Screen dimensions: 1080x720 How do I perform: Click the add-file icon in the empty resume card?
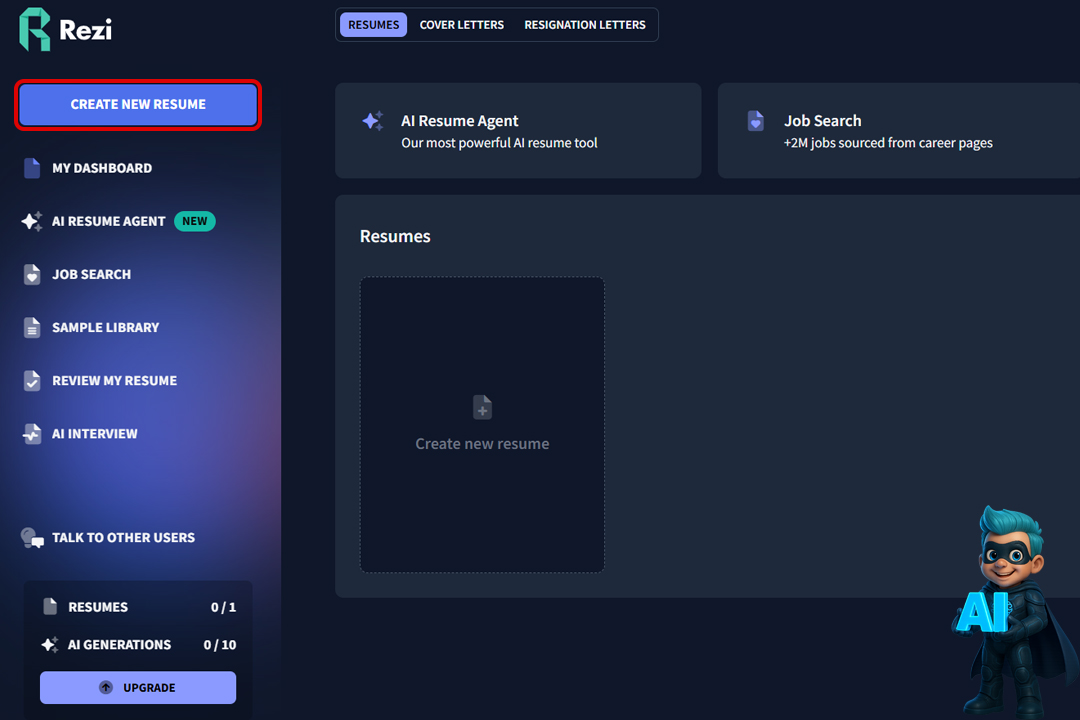click(x=482, y=407)
